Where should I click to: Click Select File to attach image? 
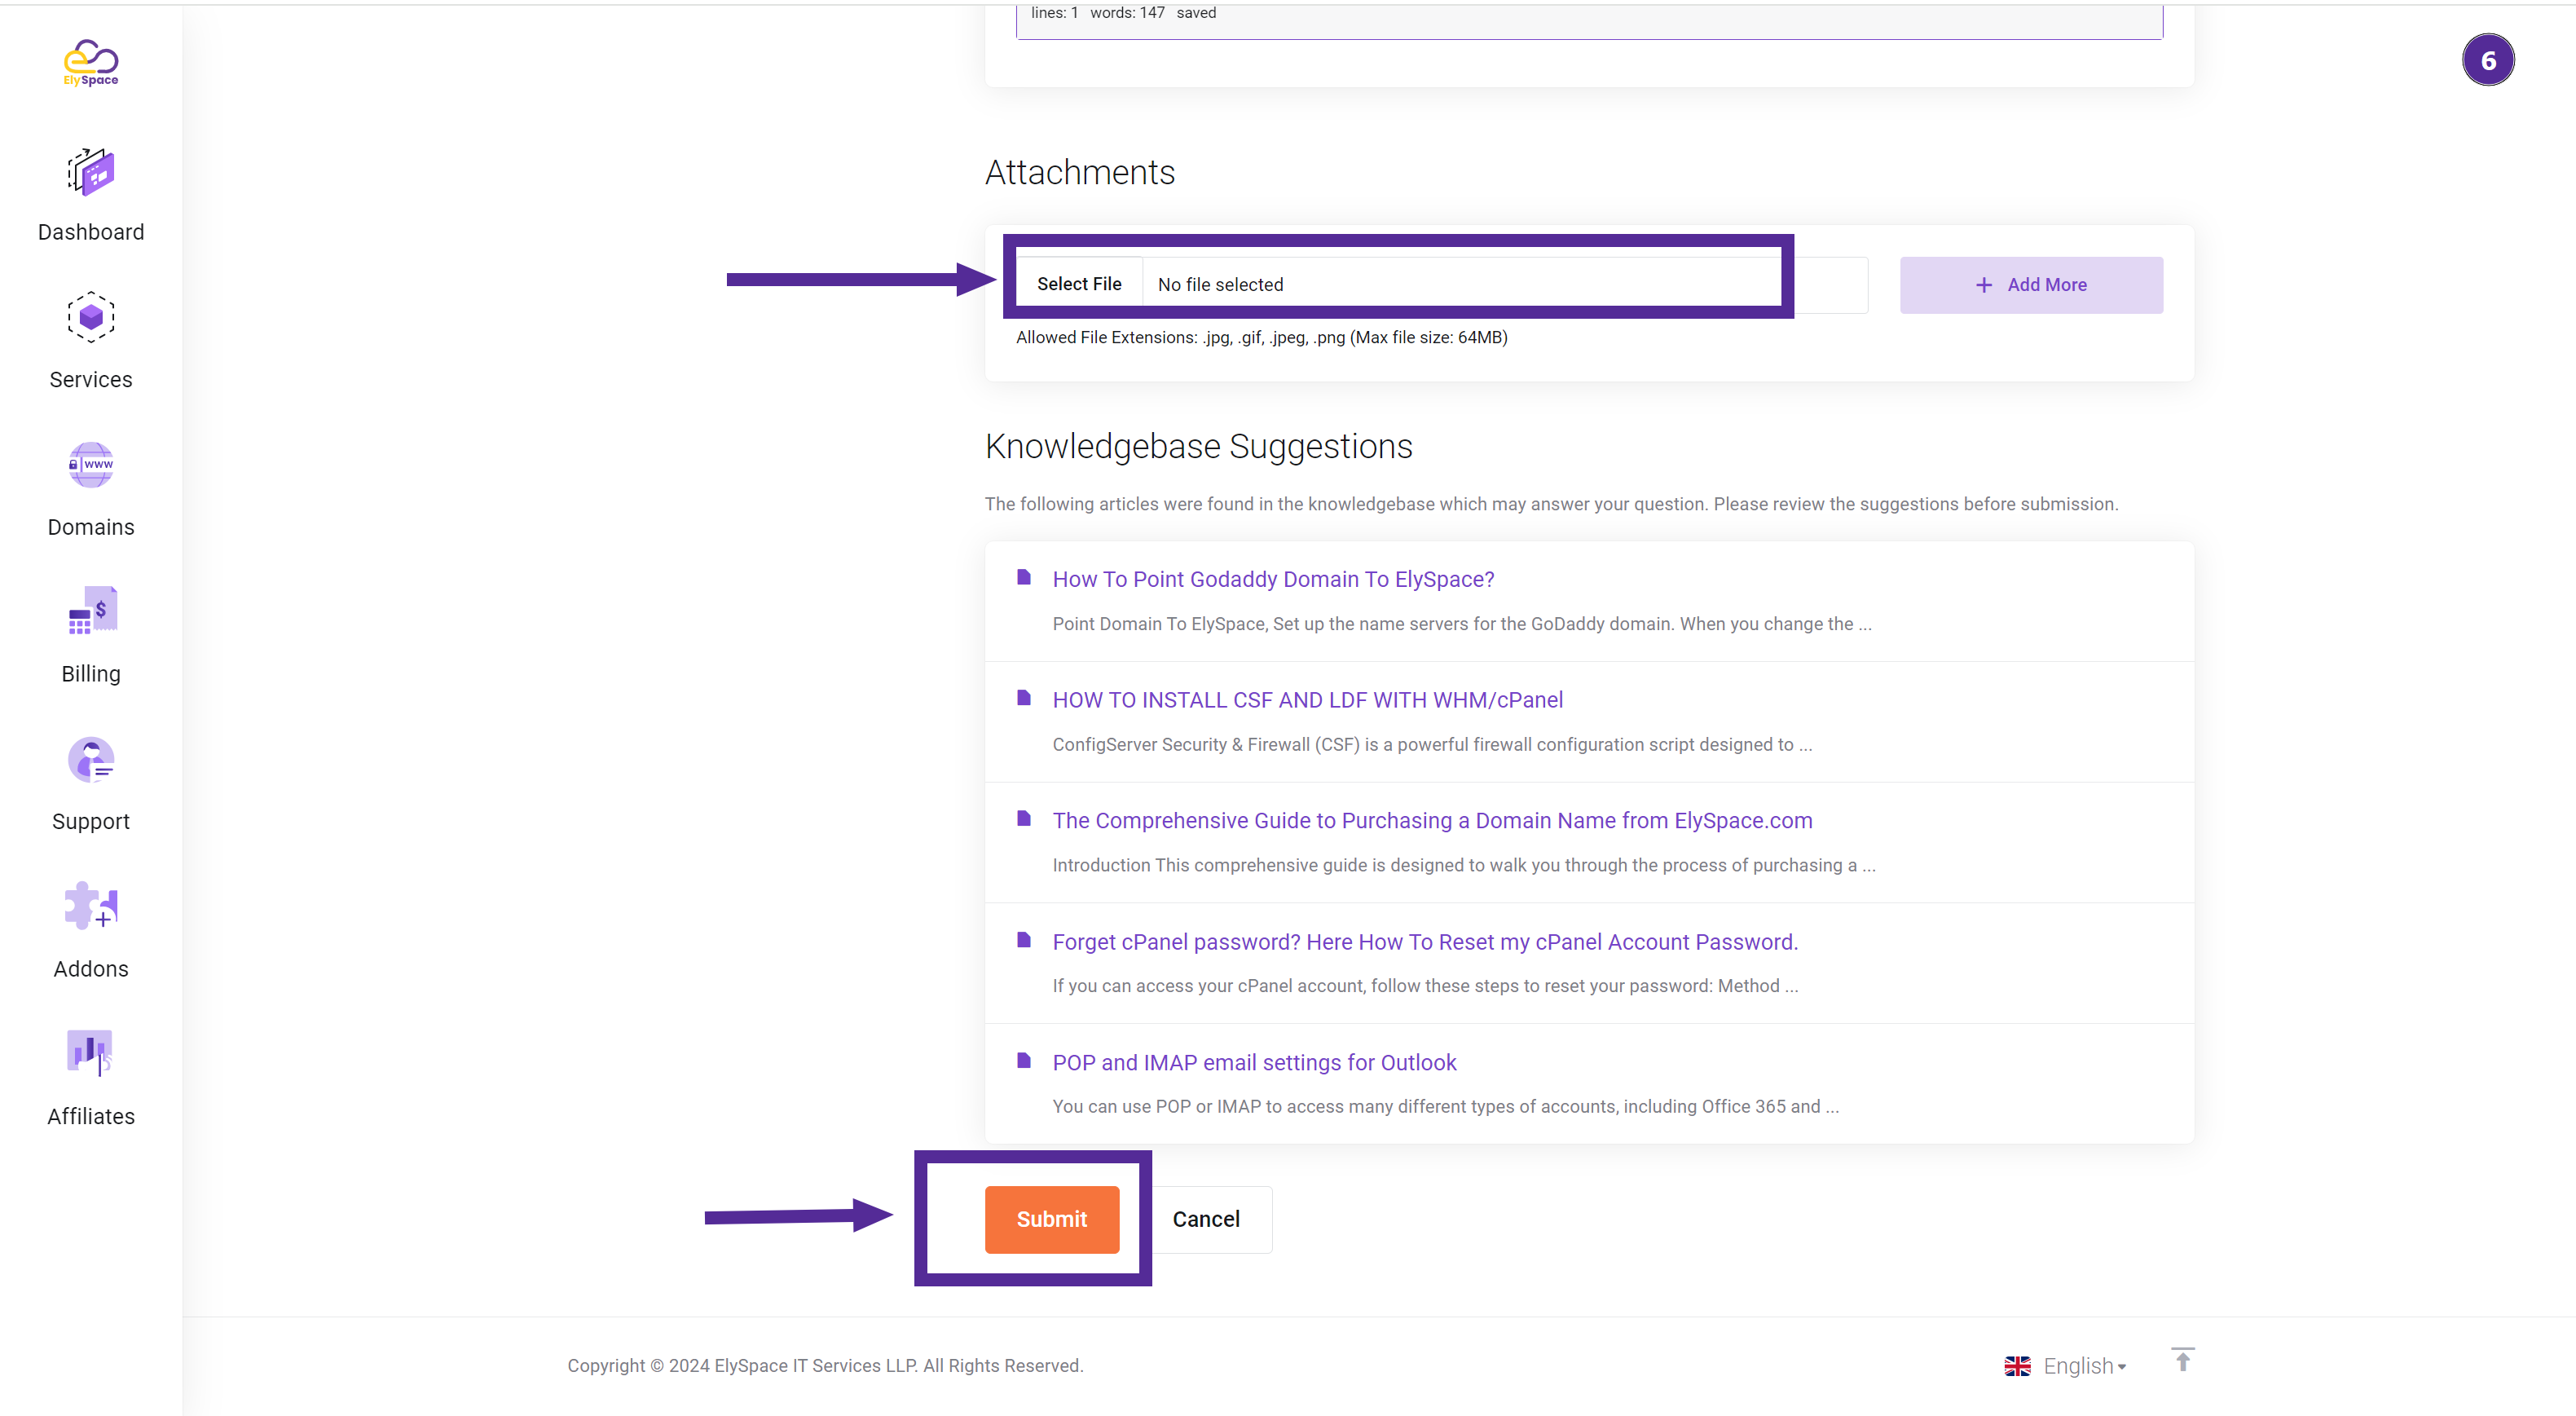click(1079, 285)
